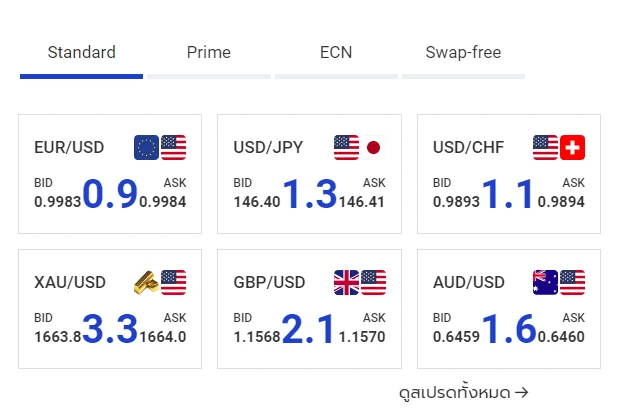628x420 pixels.
Task: Click the Australia flag icon
Action: (545, 282)
